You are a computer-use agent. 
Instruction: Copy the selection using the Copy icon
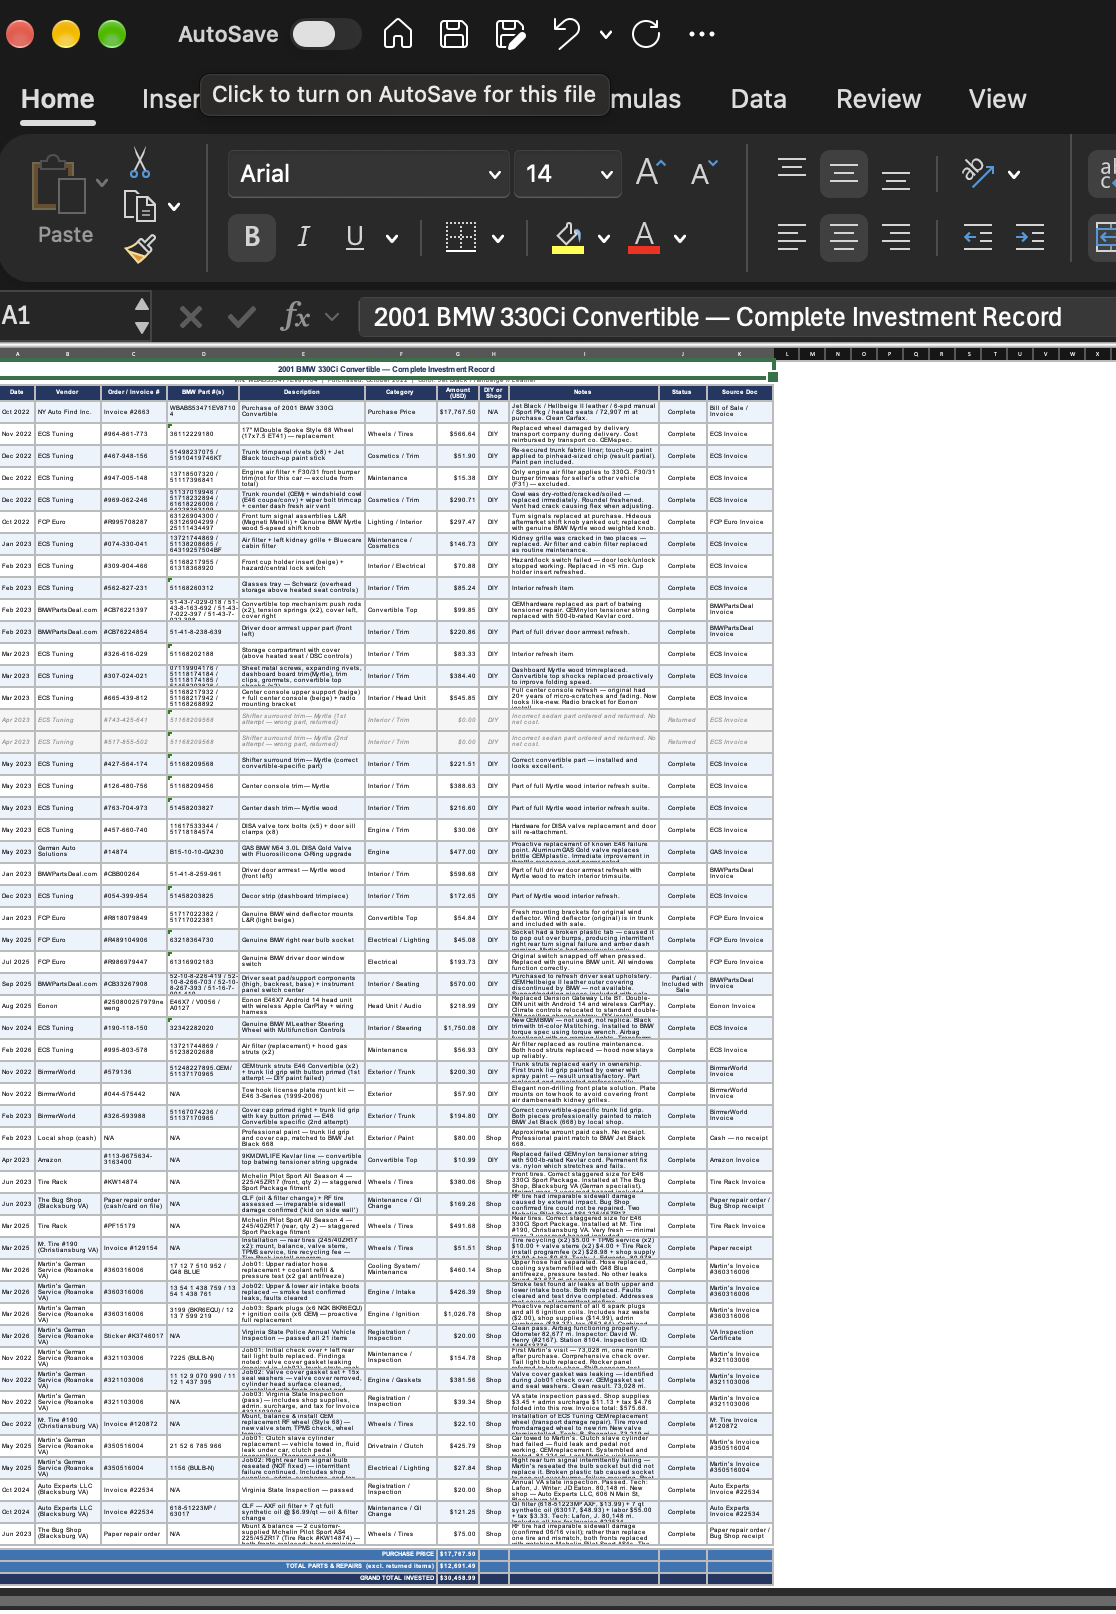coord(139,206)
